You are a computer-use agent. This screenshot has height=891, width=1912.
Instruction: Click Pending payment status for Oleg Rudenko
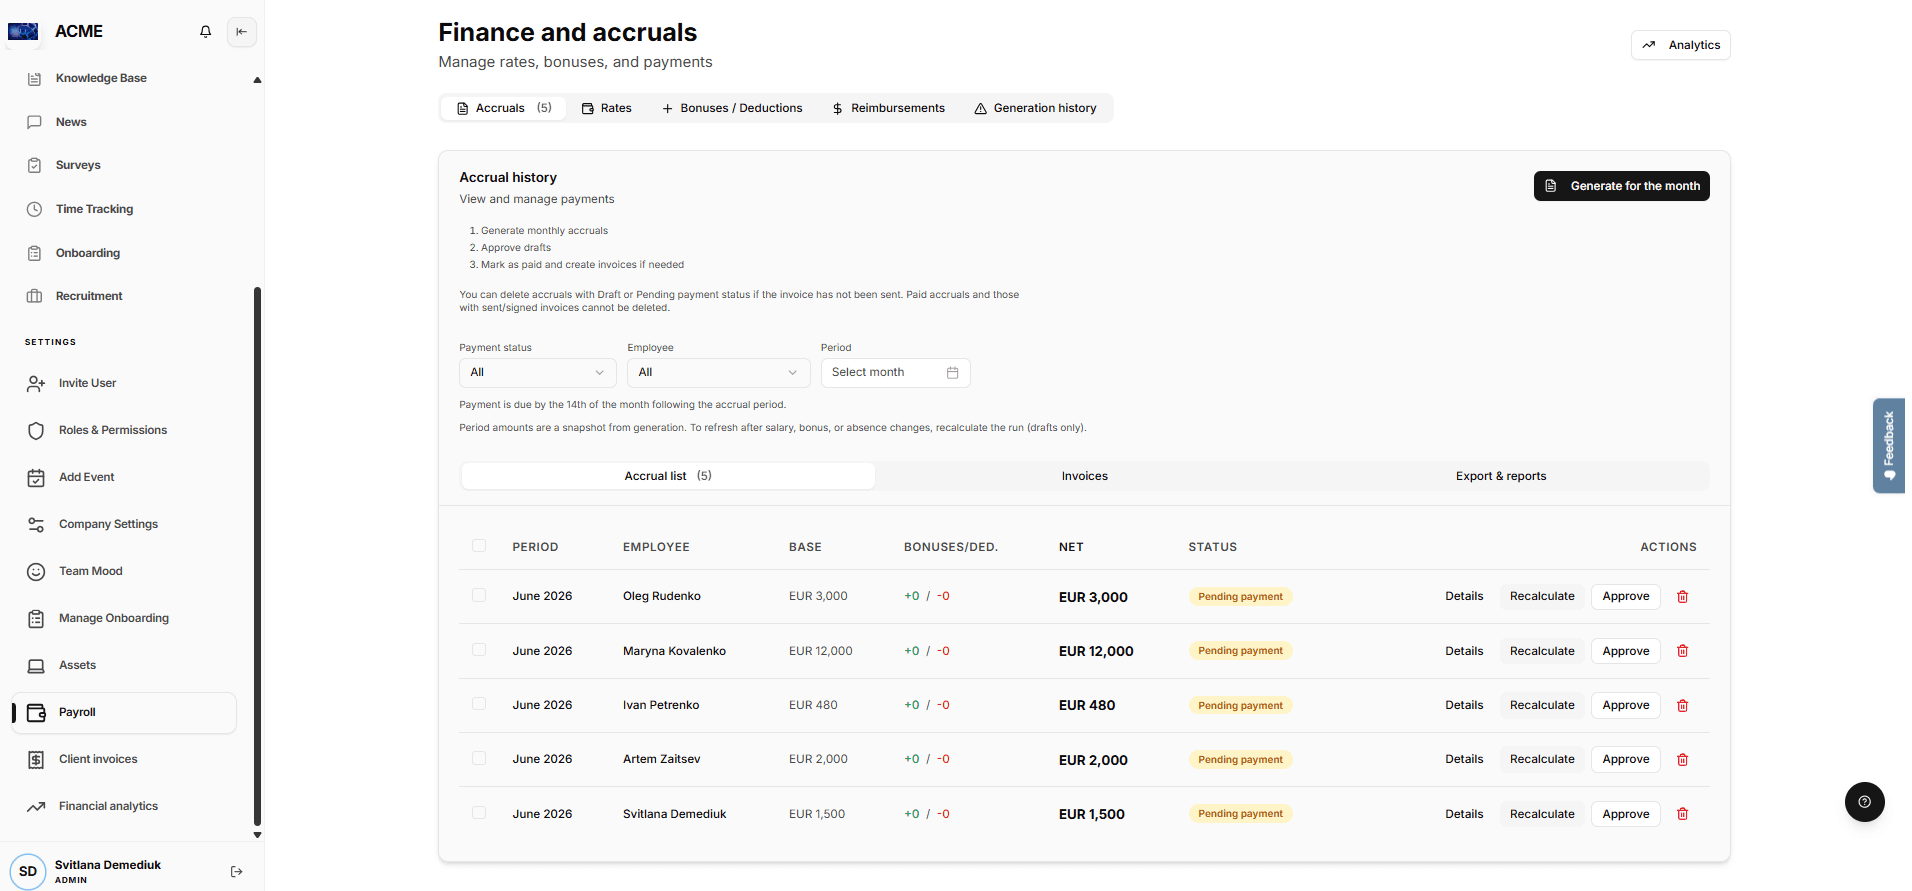[1240, 596]
